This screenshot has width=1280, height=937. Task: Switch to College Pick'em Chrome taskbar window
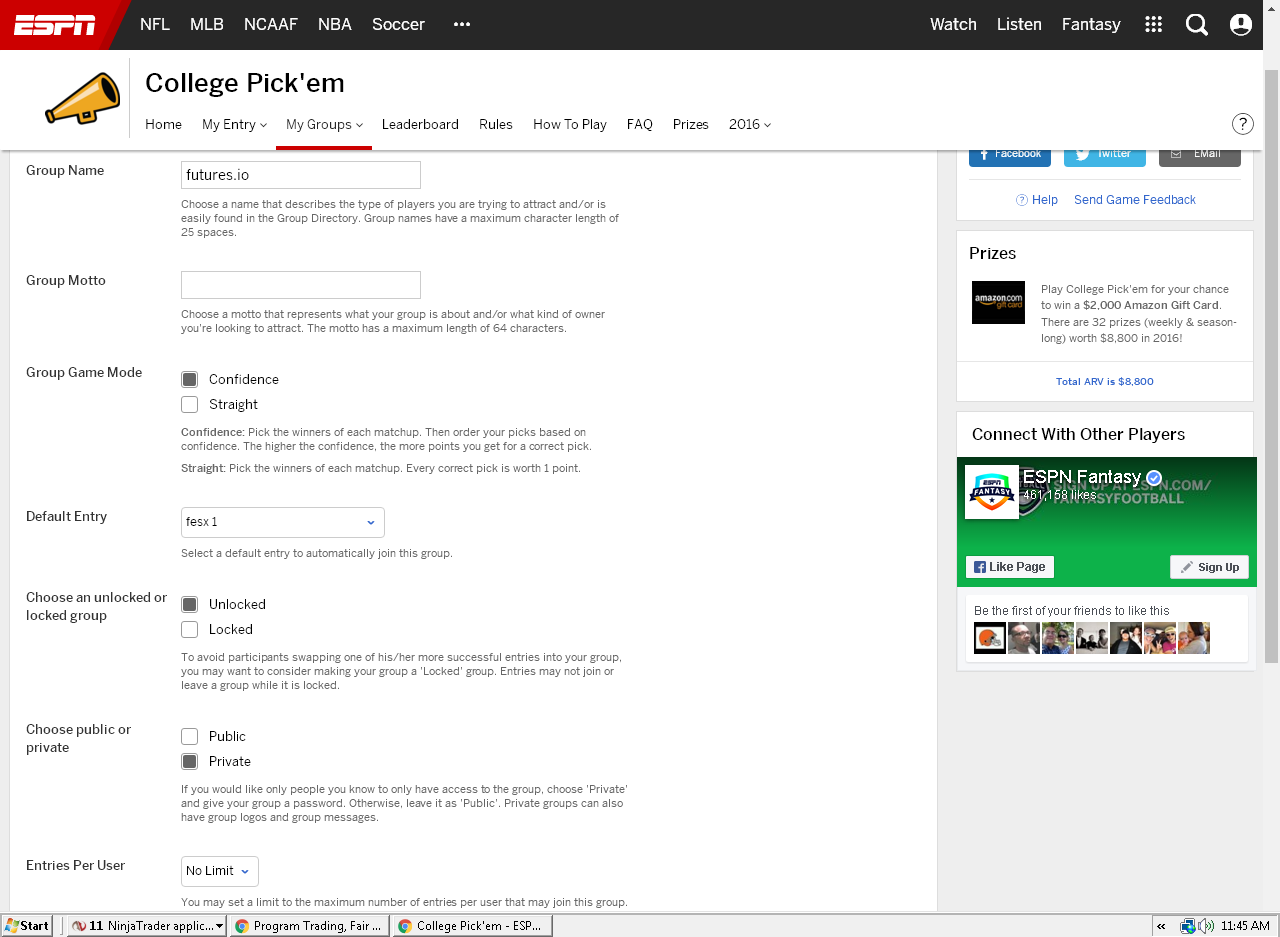(x=472, y=926)
